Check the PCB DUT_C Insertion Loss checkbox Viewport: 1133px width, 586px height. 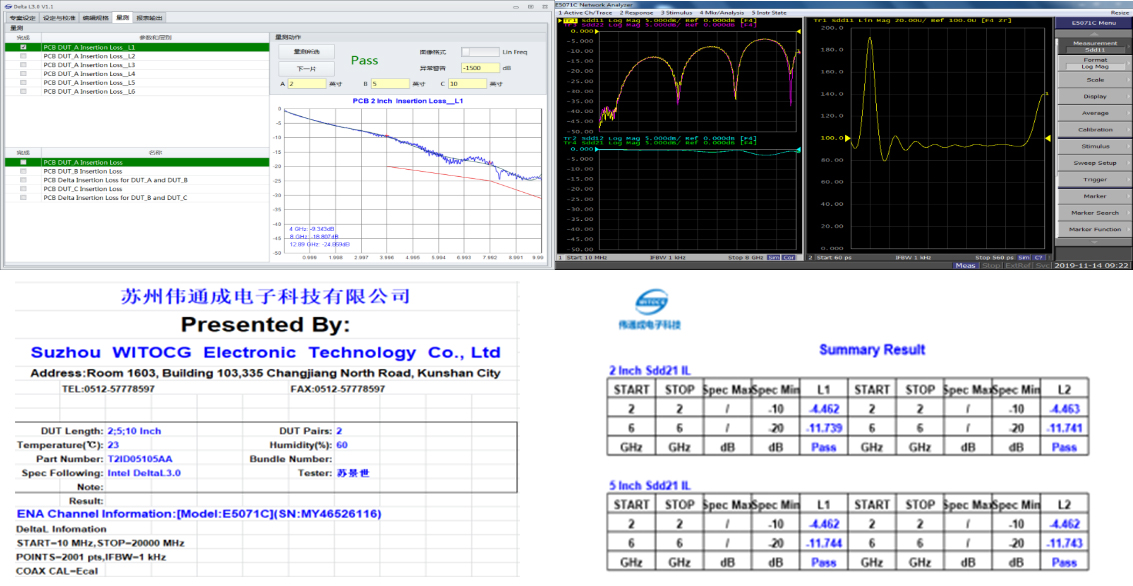point(23,189)
